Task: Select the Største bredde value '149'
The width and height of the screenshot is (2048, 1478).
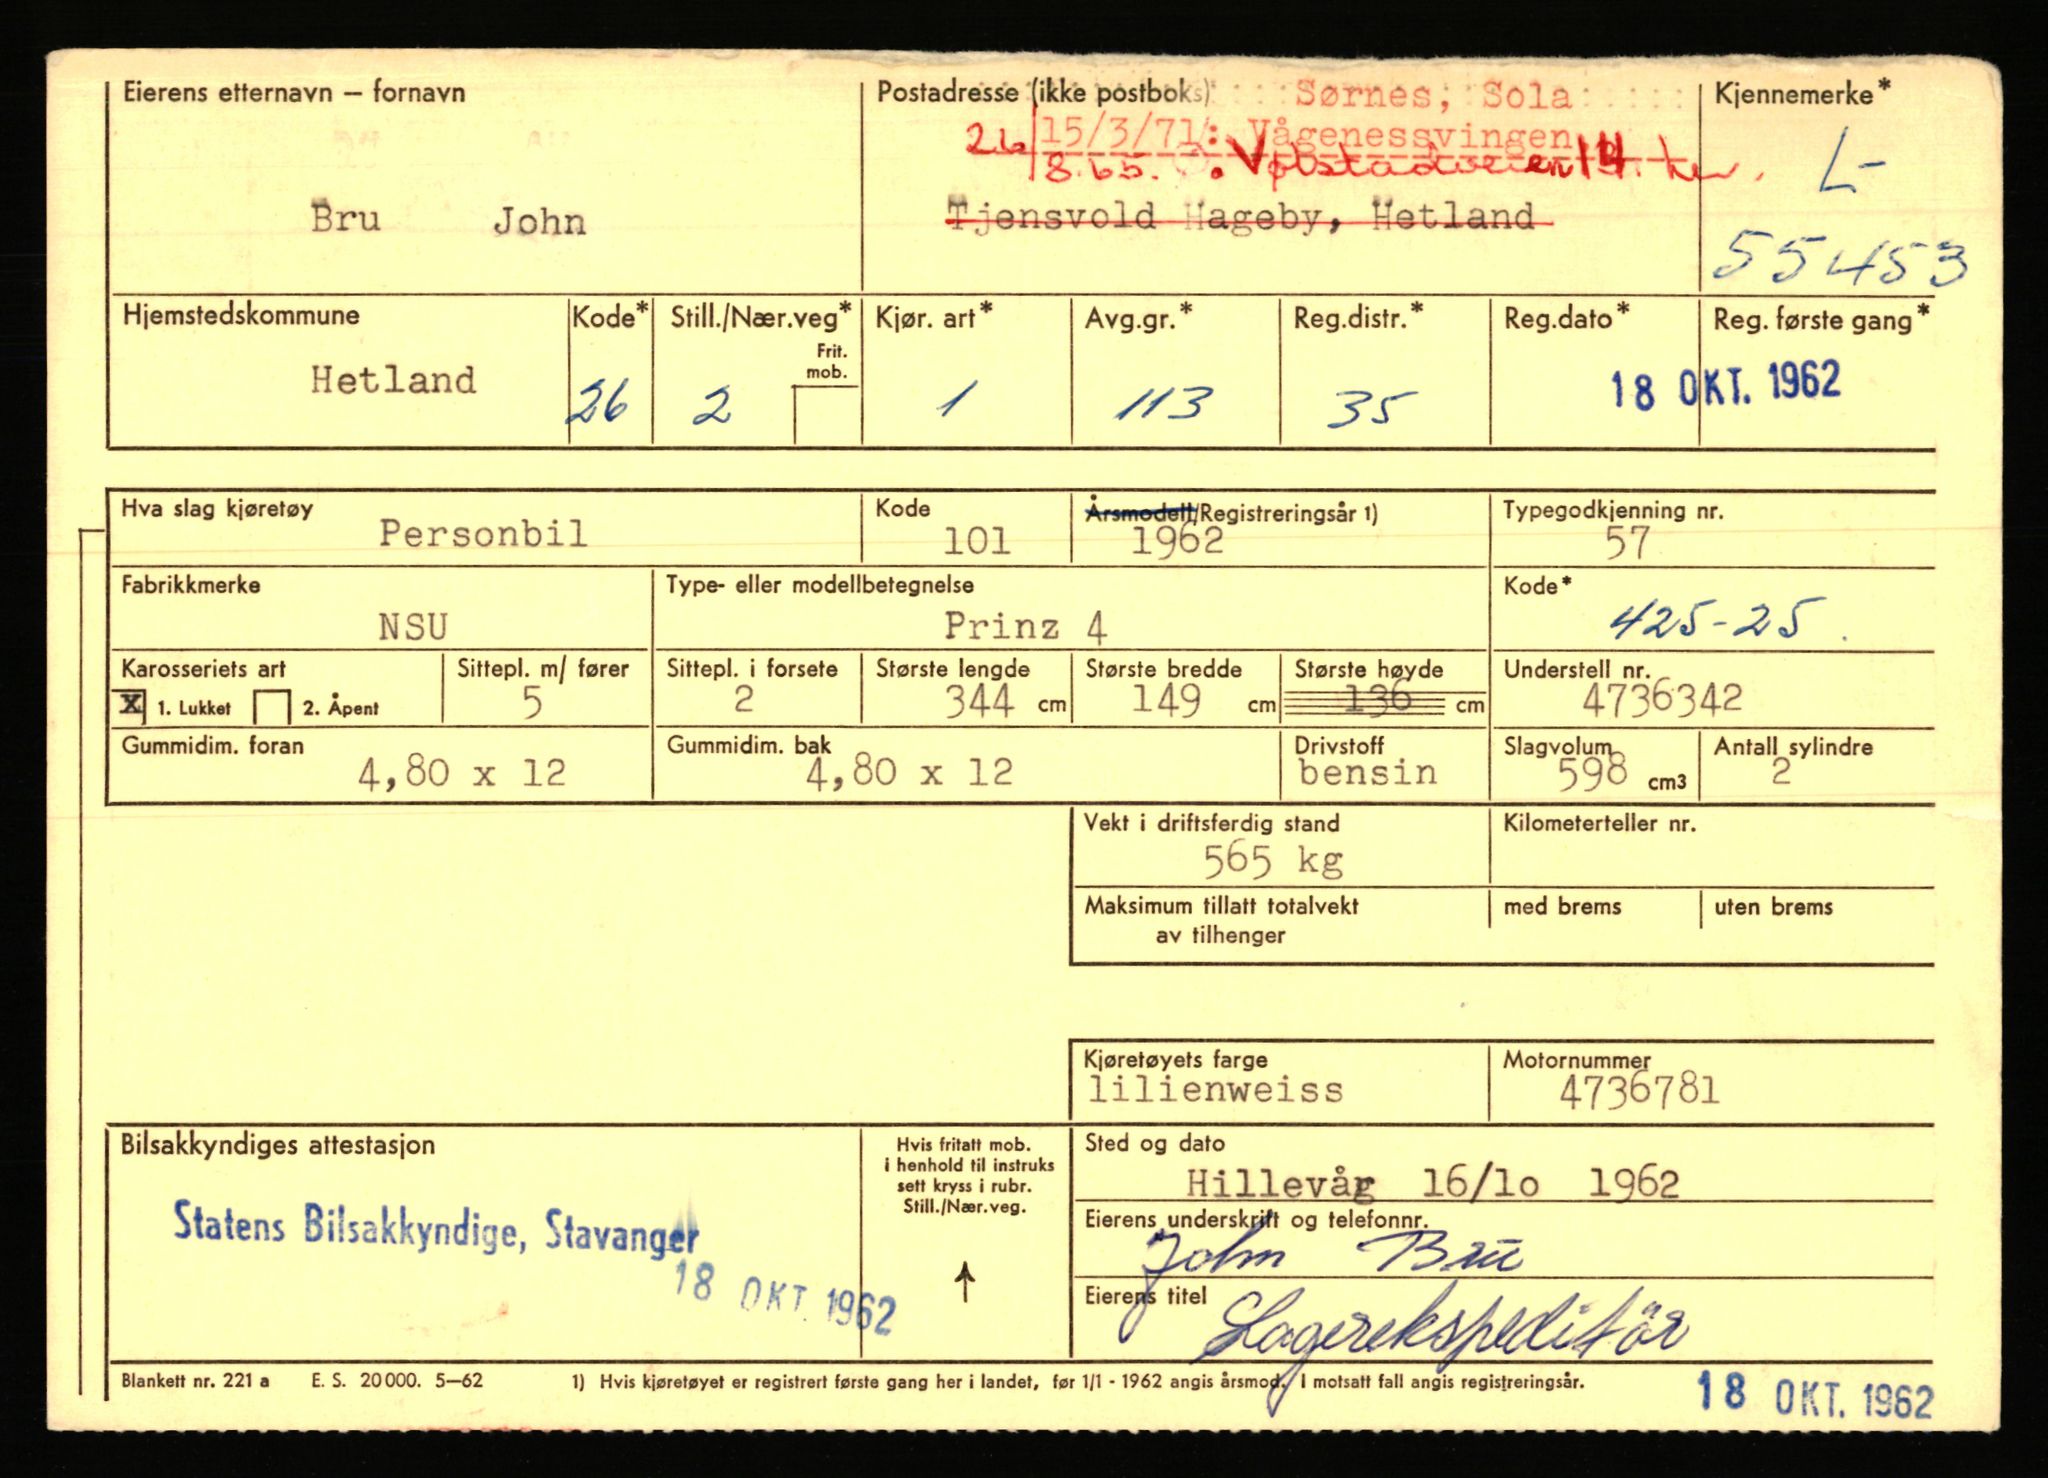Action: click(1166, 699)
